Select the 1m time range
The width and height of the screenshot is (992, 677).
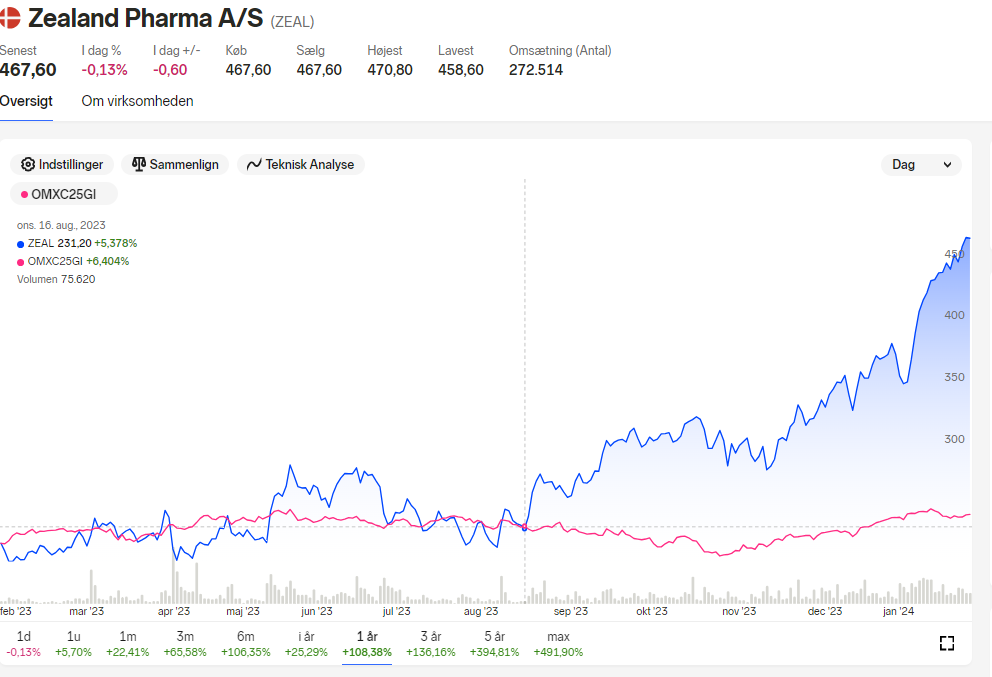click(x=128, y=643)
